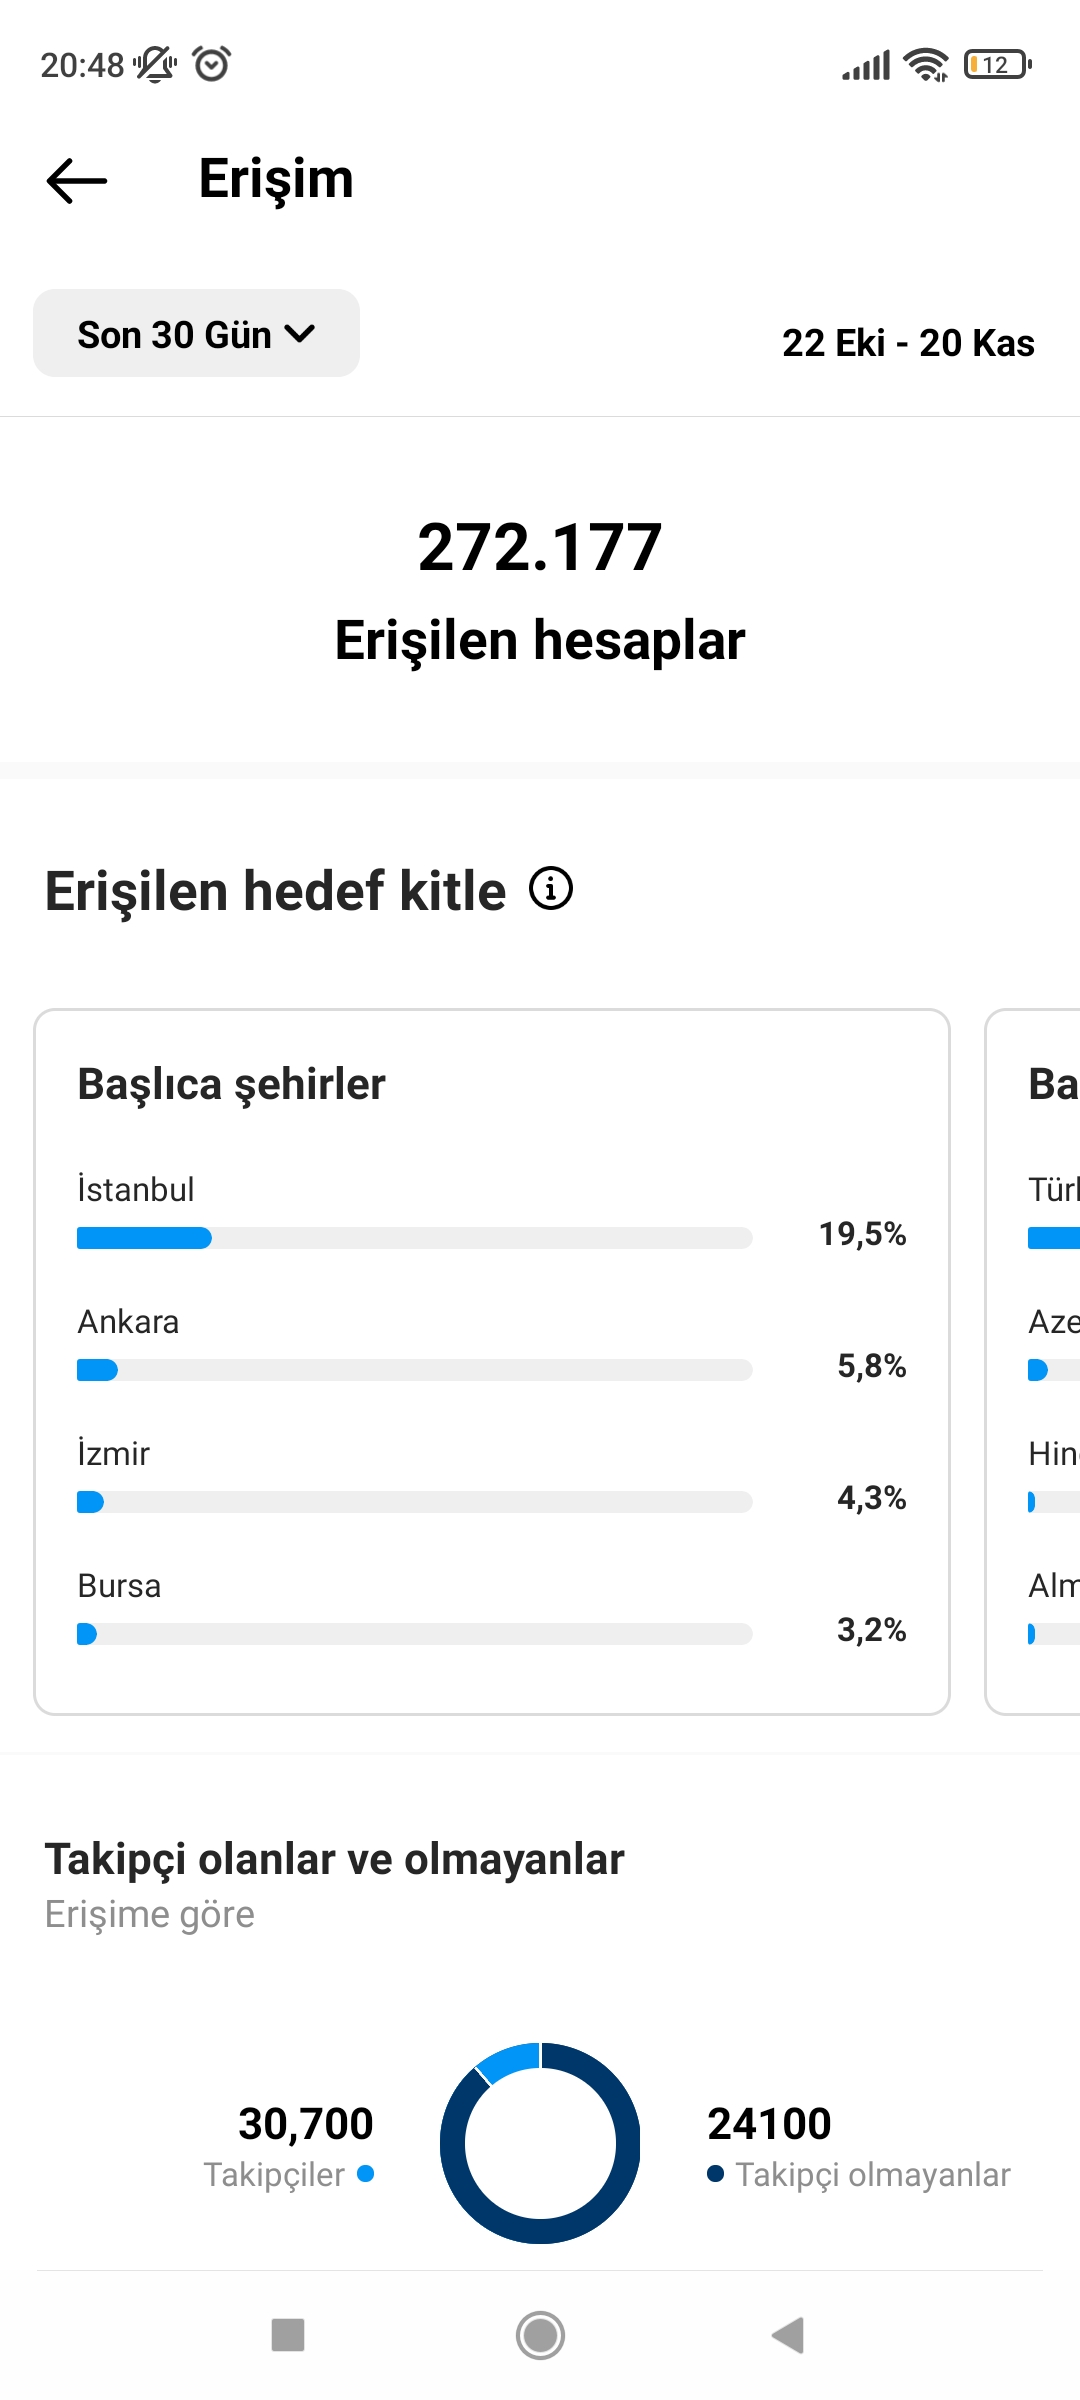
Task: Tap the Android back triangle button
Action: (x=789, y=2336)
